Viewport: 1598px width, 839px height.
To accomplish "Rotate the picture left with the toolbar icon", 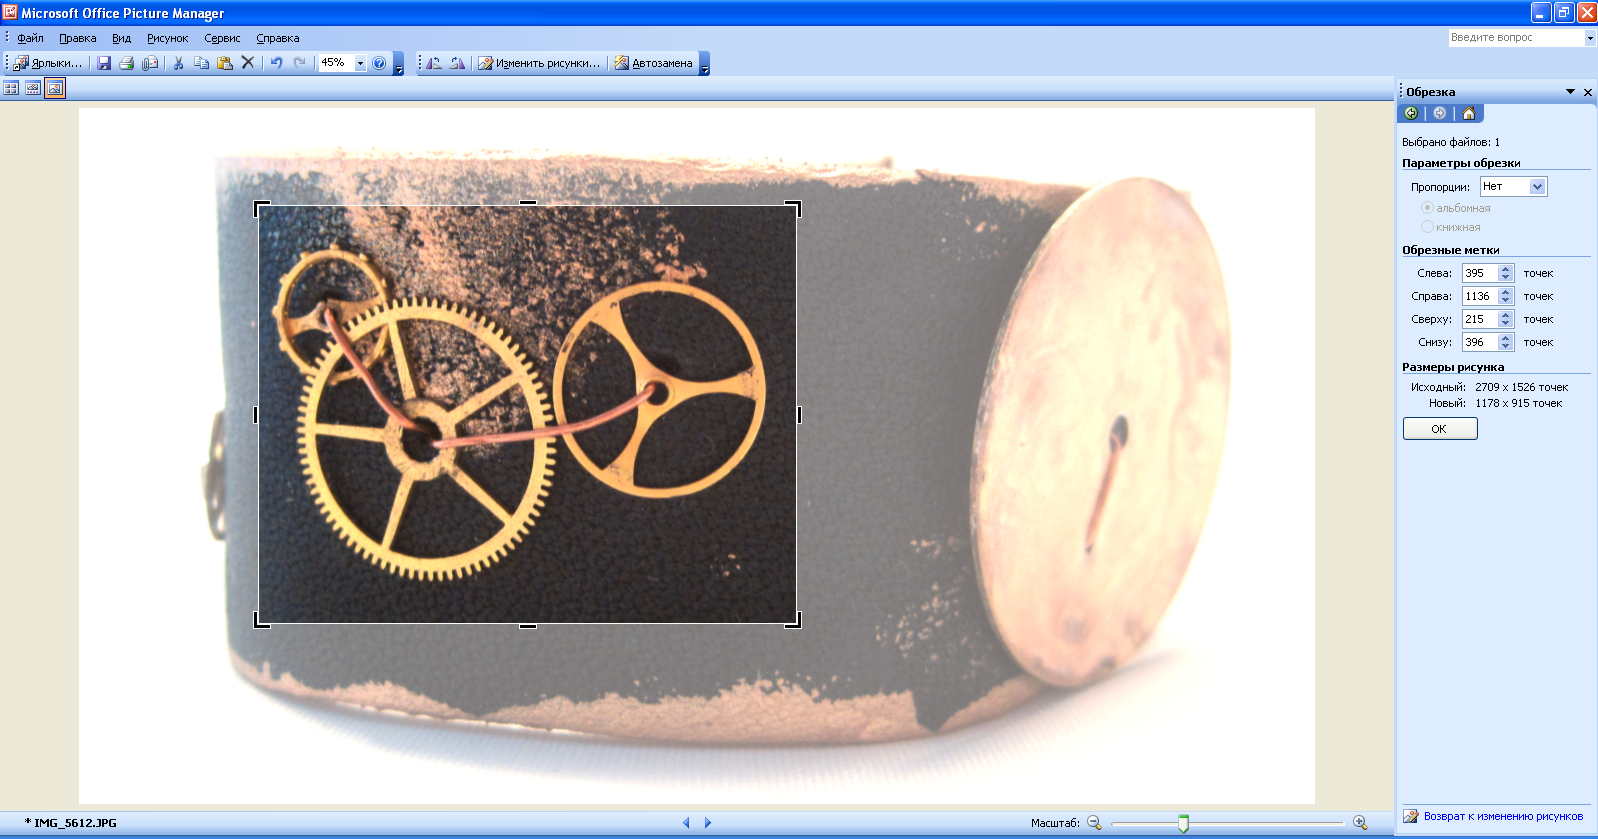I will pyautogui.click(x=434, y=63).
